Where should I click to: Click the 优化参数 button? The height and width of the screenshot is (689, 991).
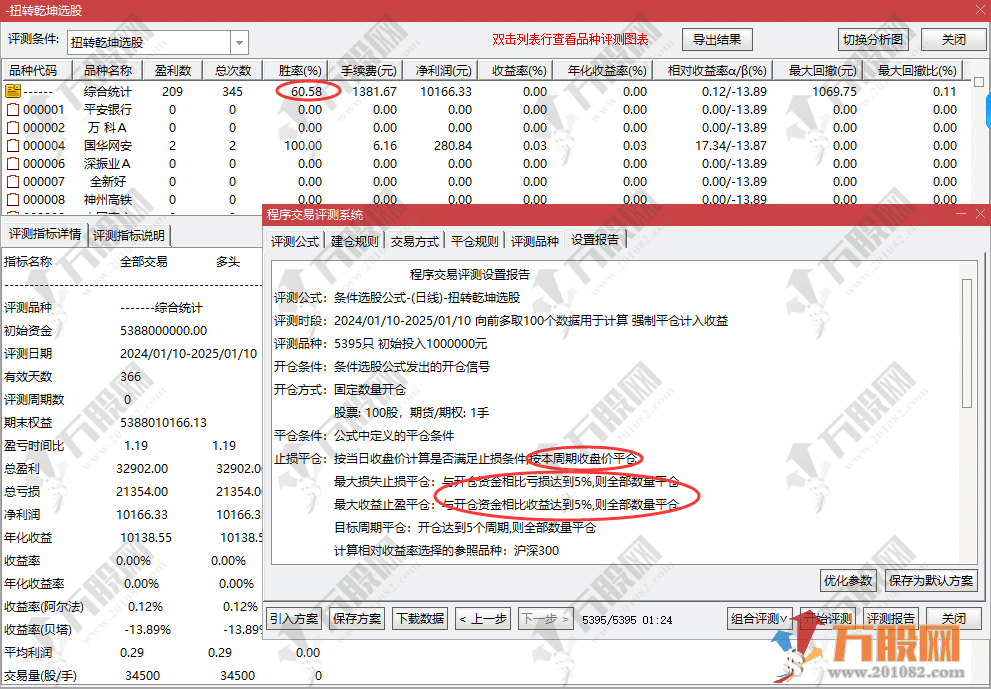click(x=848, y=580)
